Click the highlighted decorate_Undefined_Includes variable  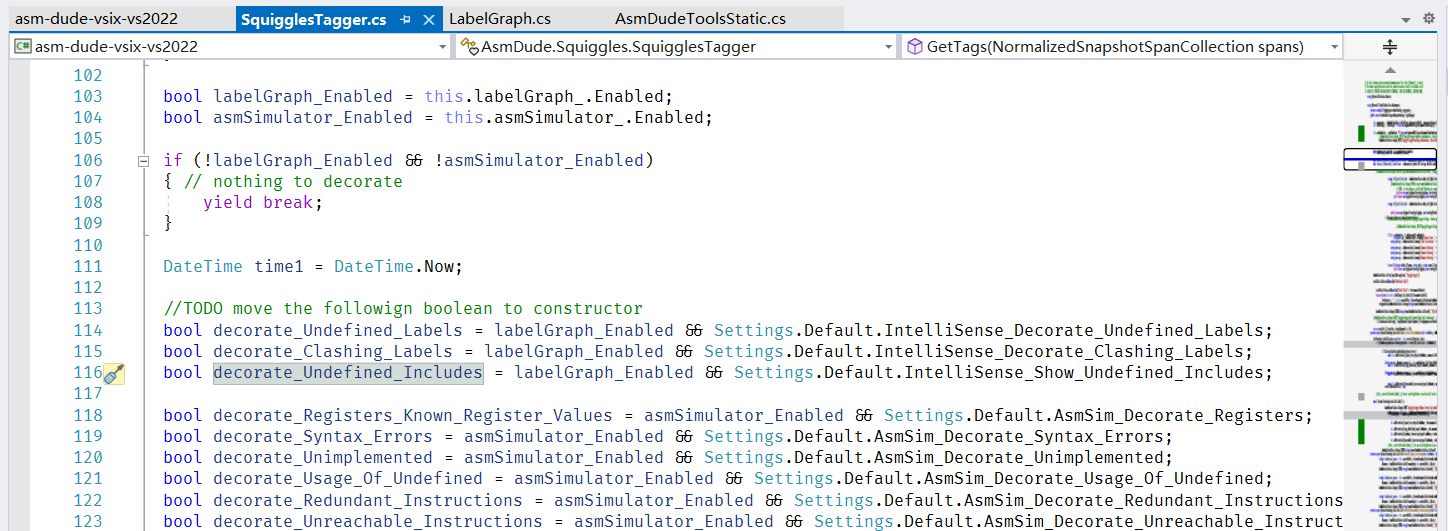(x=347, y=373)
